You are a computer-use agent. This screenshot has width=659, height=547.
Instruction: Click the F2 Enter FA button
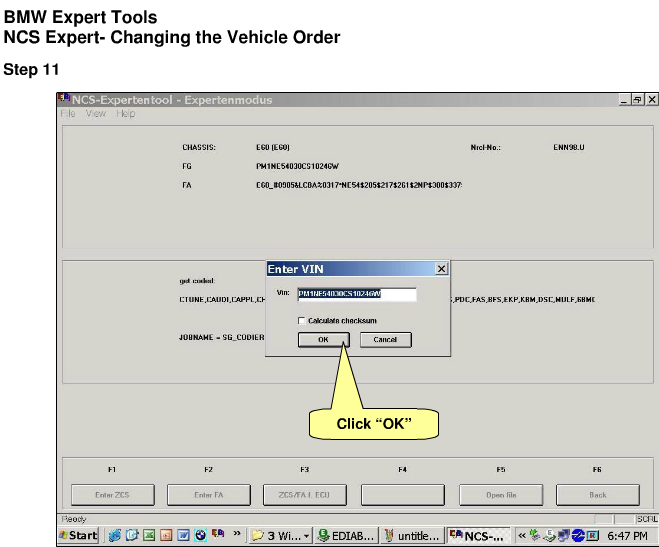tap(209, 495)
